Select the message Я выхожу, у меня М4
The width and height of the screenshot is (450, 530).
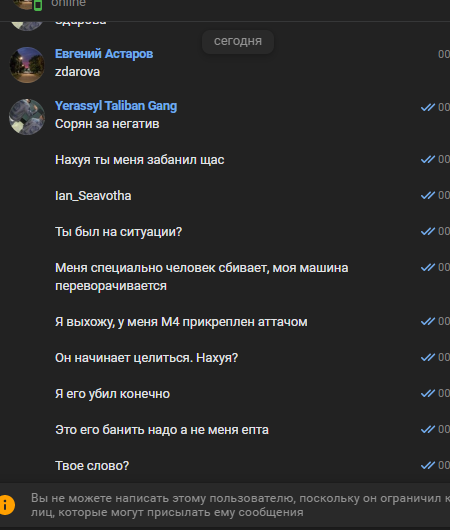181,322
